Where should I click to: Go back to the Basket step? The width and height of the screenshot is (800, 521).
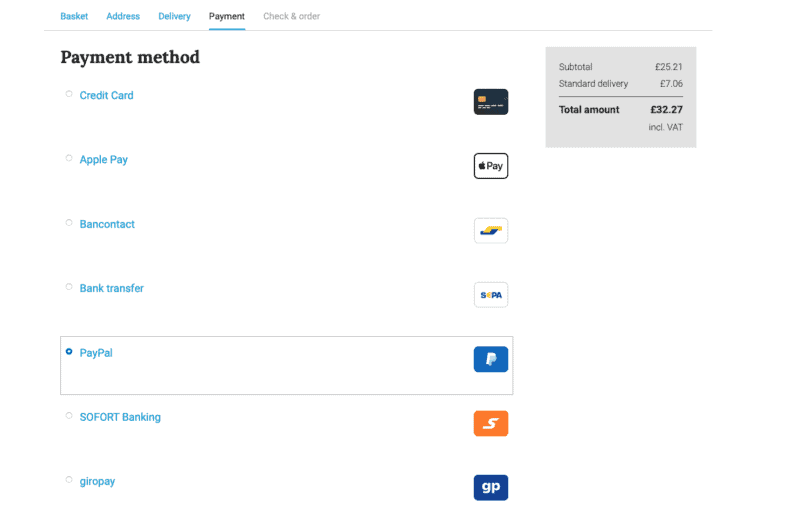[74, 16]
